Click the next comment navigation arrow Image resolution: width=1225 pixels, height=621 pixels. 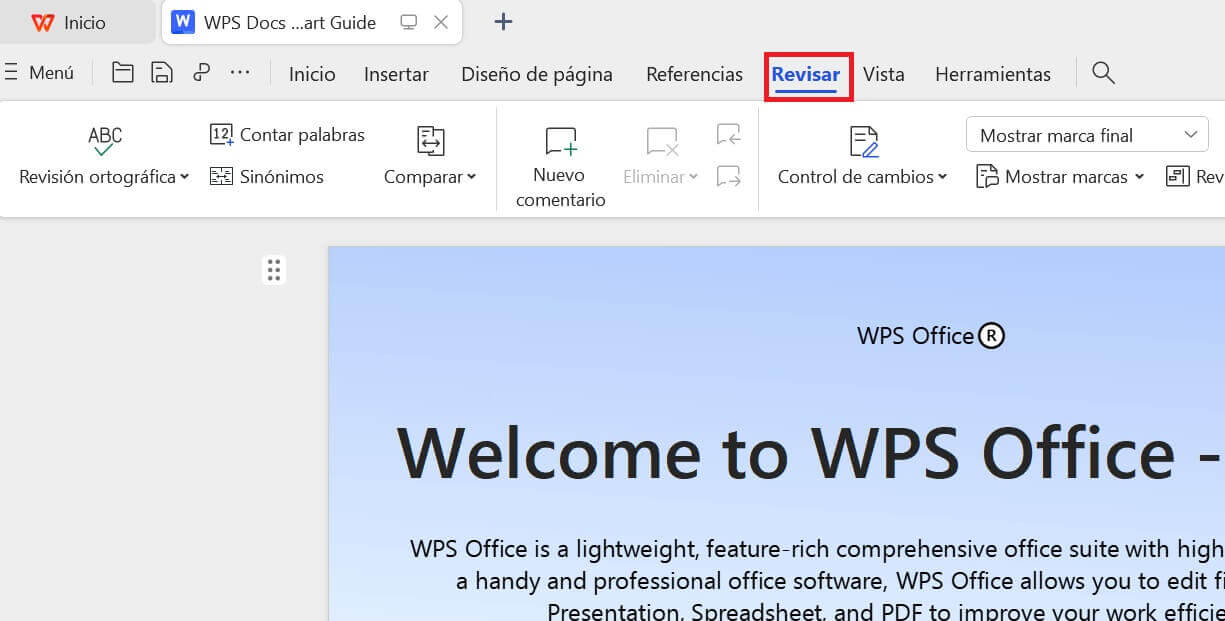pos(728,175)
